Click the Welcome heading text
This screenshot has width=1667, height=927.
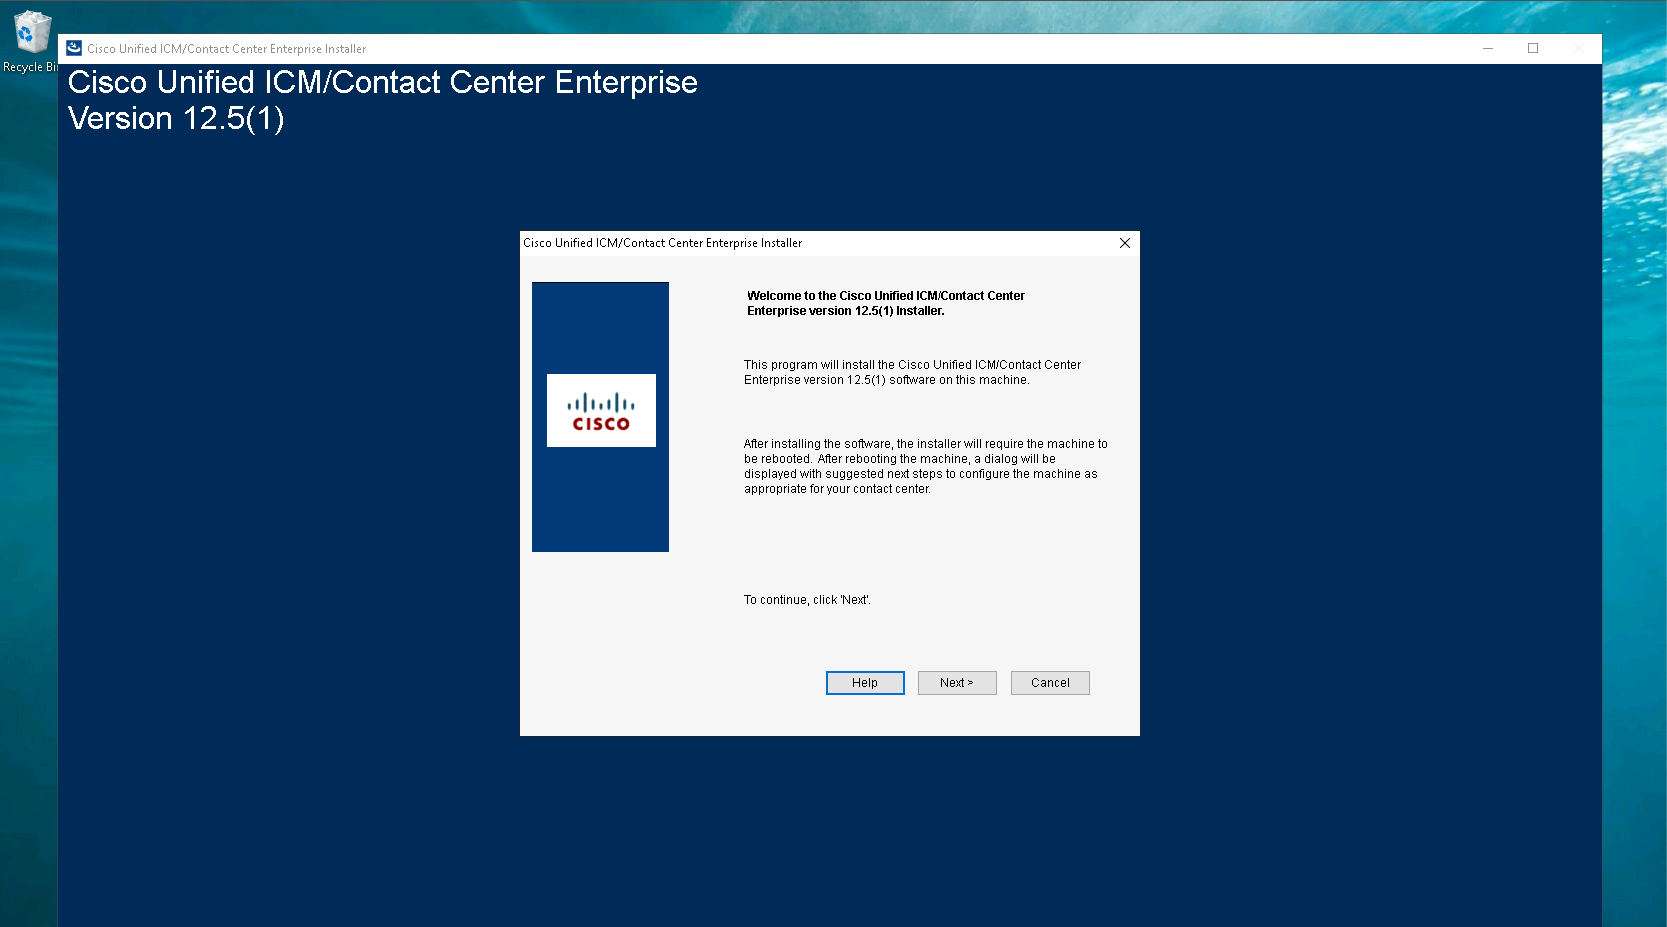pyautogui.click(x=886, y=303)
